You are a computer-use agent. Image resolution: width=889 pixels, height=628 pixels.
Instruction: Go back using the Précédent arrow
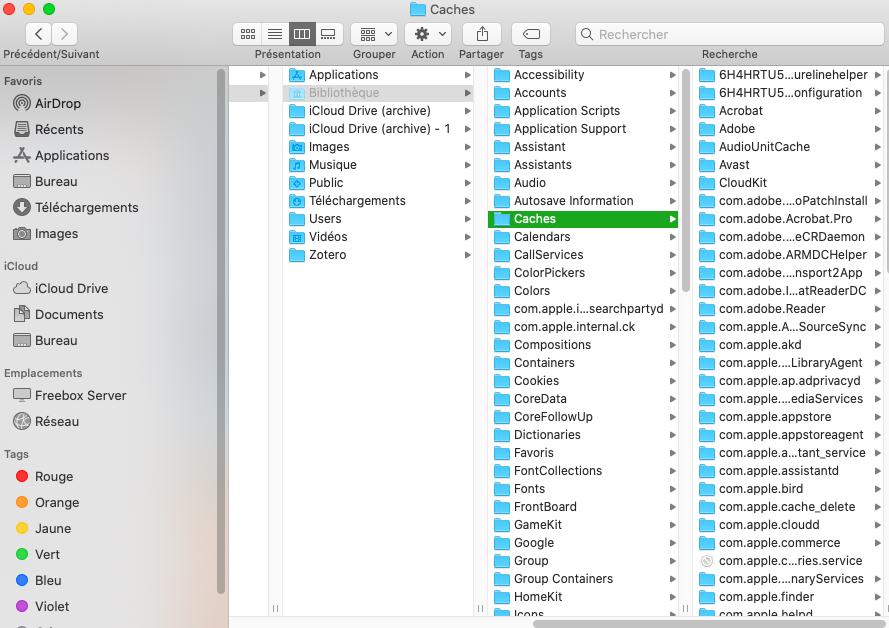pos(38,33)
